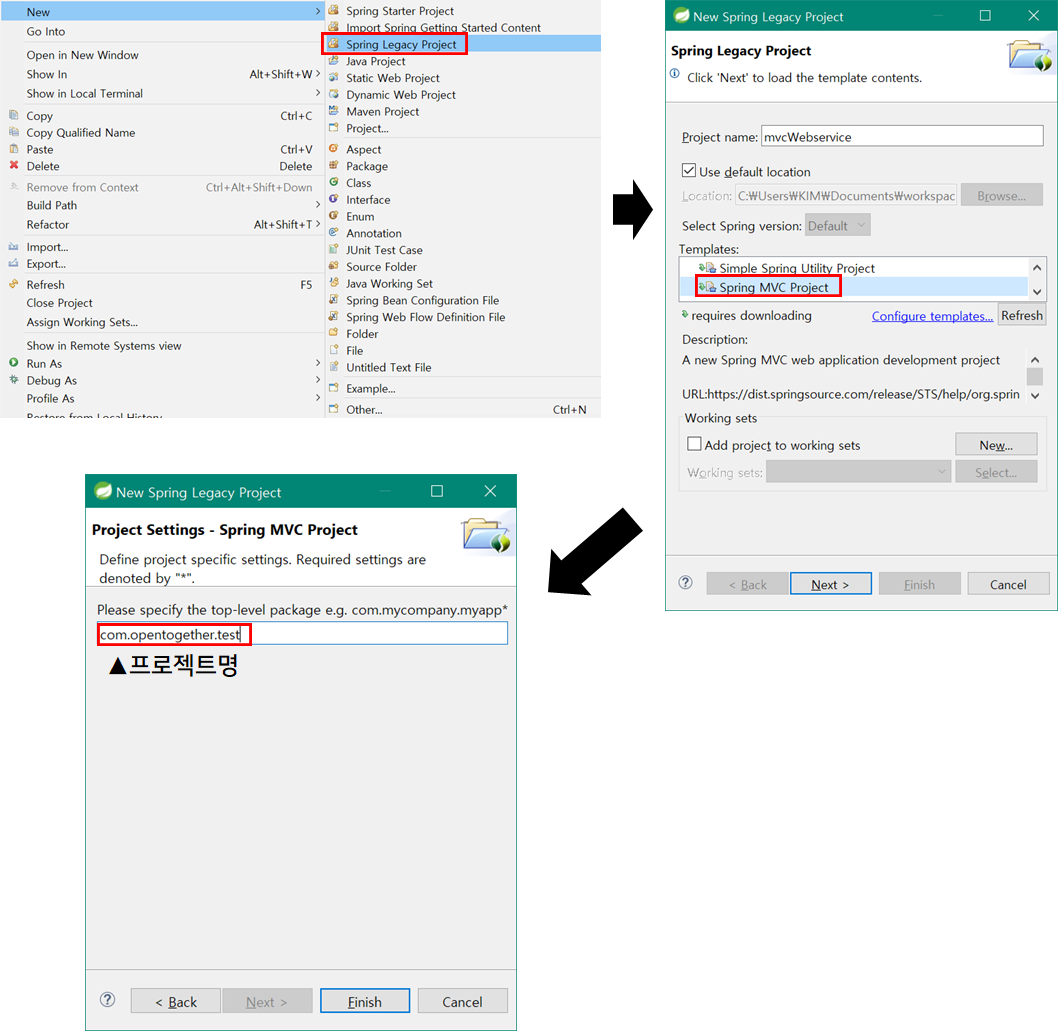Click the Maven Project icon

333,111
